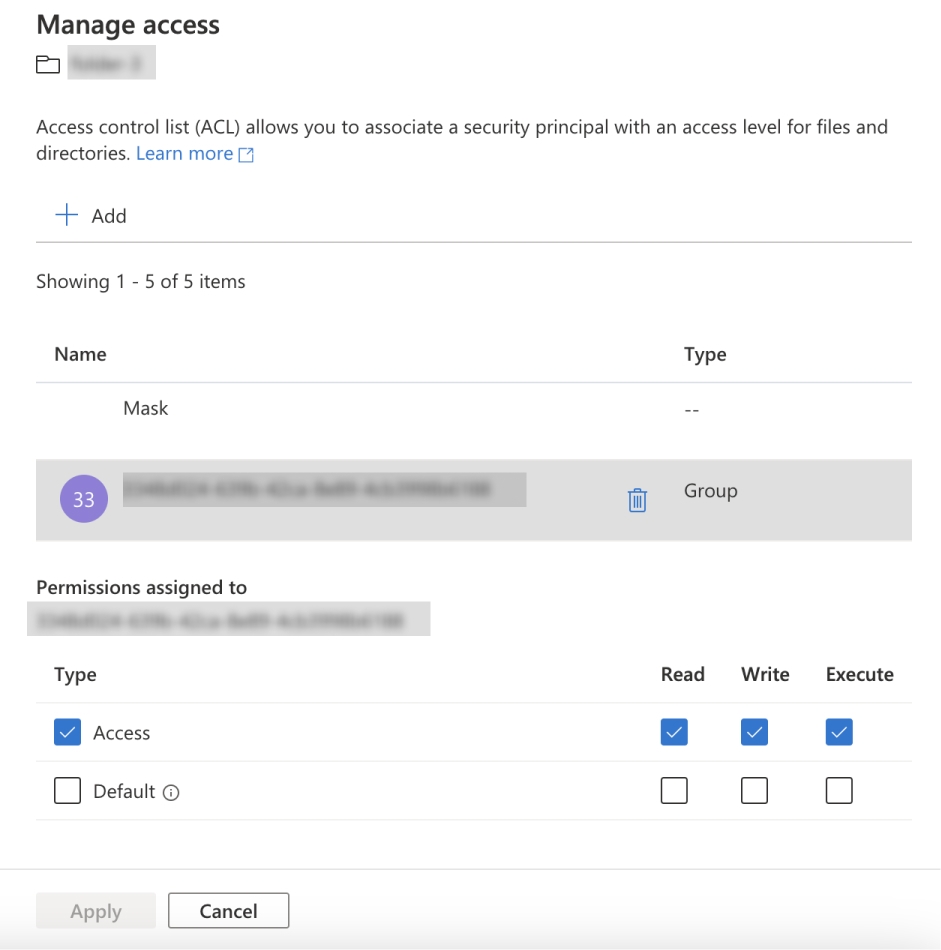Sort by the Name column header
Image resolution: width=941 pixels, height=950 pixels.
80,354
